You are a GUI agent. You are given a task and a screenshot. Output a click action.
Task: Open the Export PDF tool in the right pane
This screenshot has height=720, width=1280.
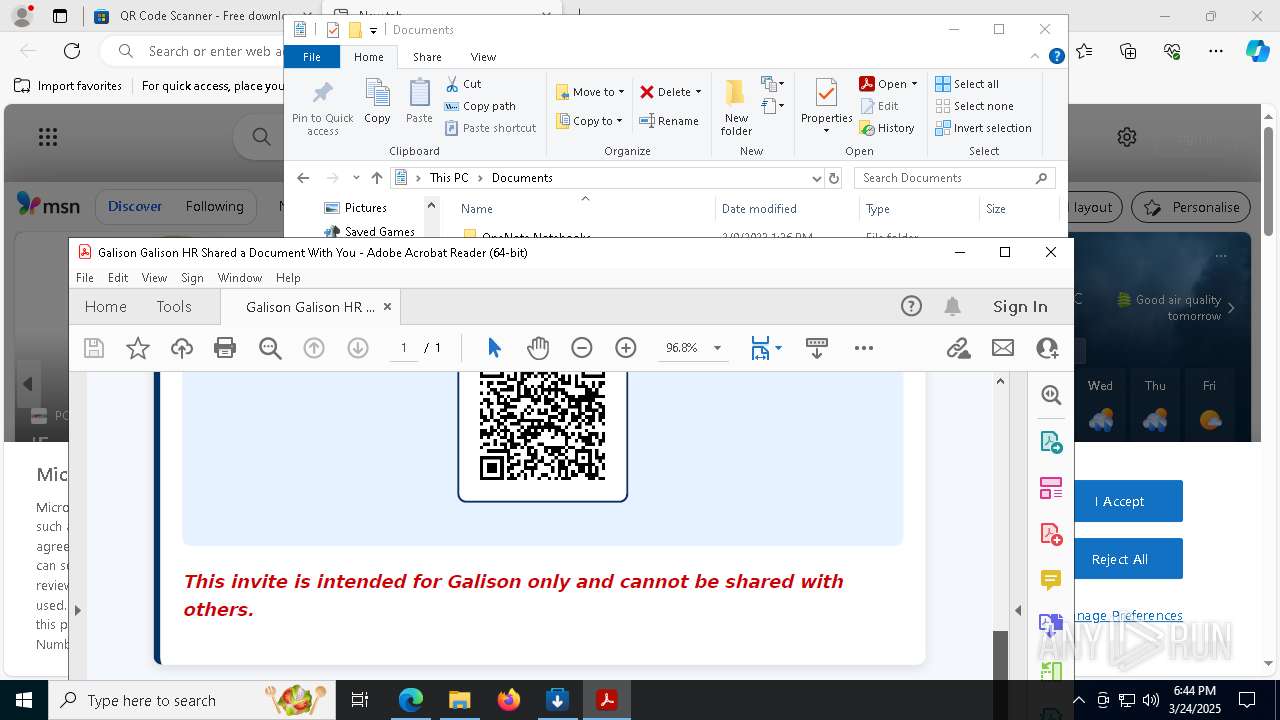coord(1051,442)
